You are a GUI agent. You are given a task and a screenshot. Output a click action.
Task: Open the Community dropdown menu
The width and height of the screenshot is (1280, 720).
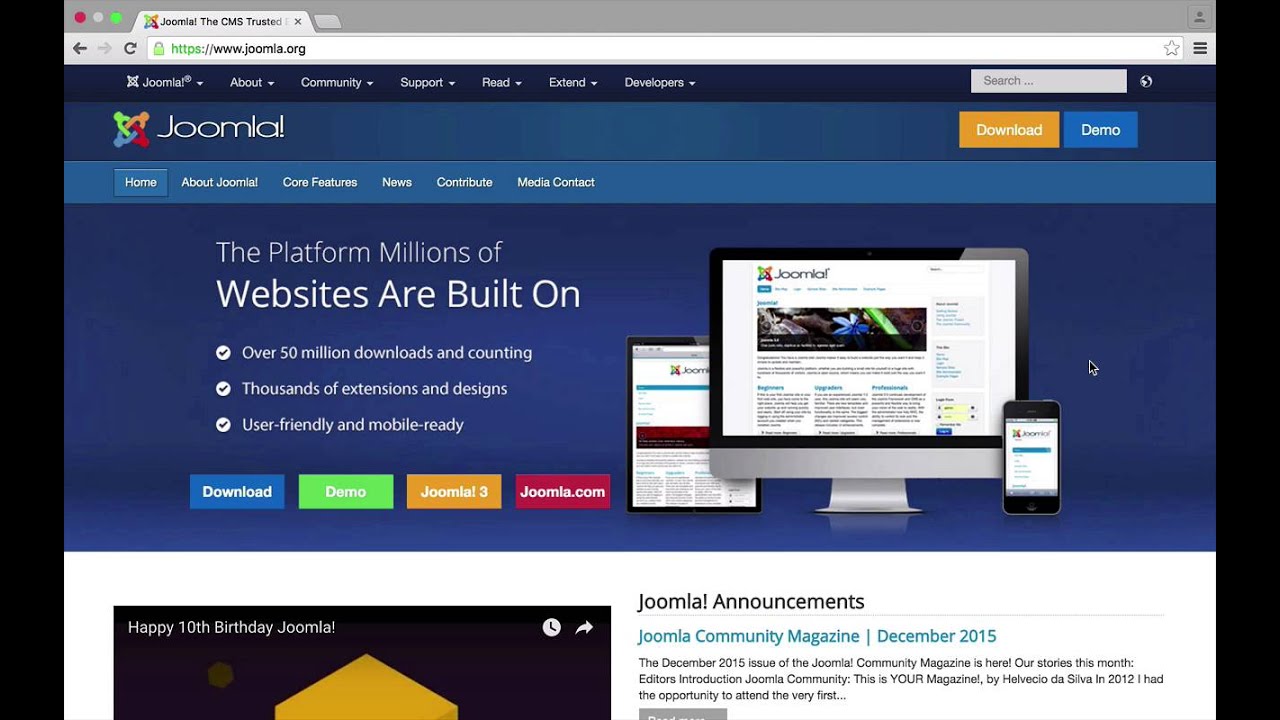point(337,82)
